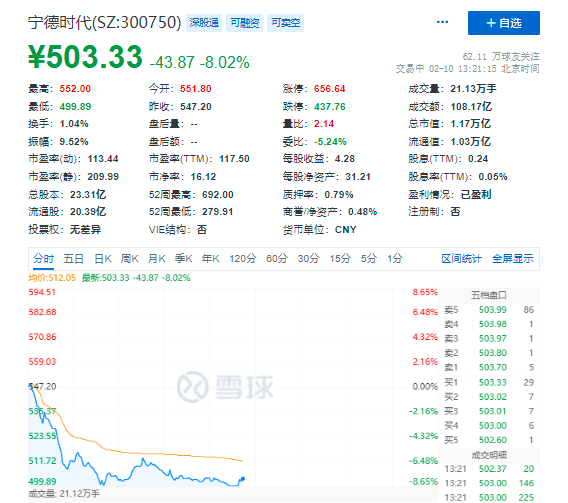
Task: Click the 52周最低 value 279.91
Action: tap(217, 212)
